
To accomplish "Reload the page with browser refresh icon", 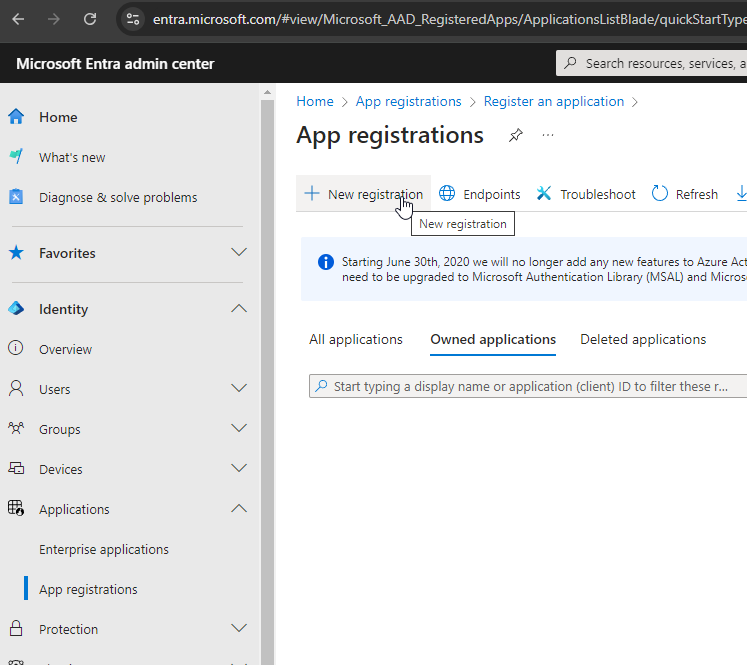I will (90, 19).
